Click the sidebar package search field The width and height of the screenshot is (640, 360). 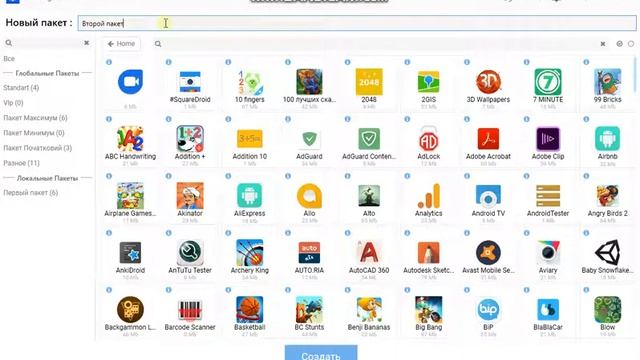[x=48, y=43]
